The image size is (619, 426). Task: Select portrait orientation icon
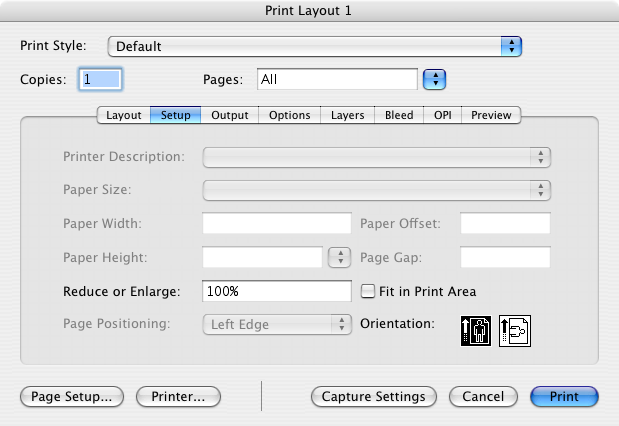pos(475,330)
